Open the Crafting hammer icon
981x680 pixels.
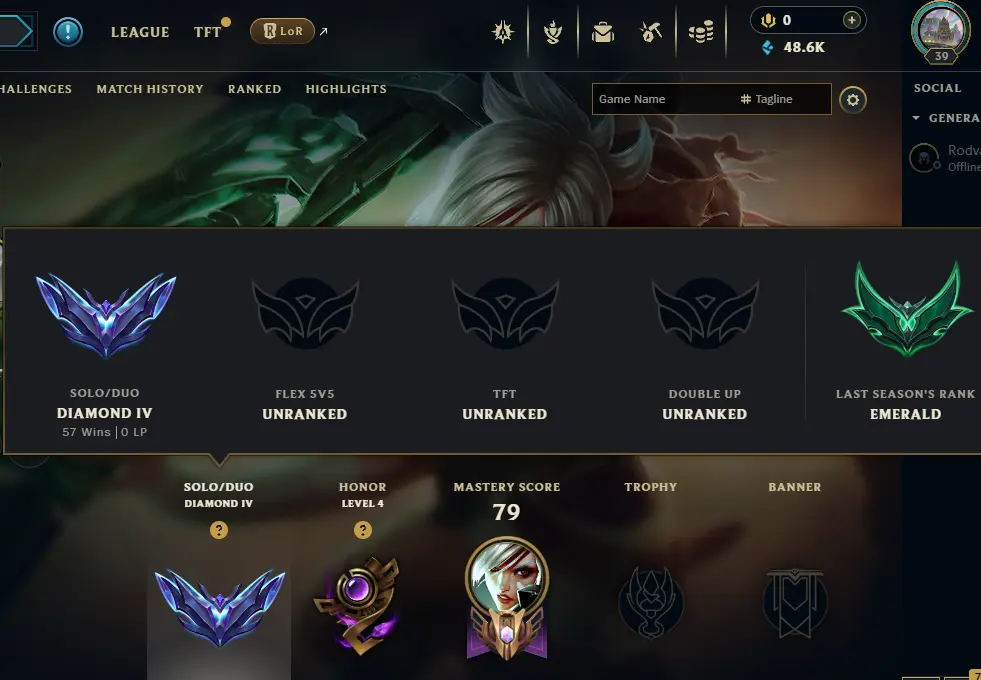click(x=651, y=32)
